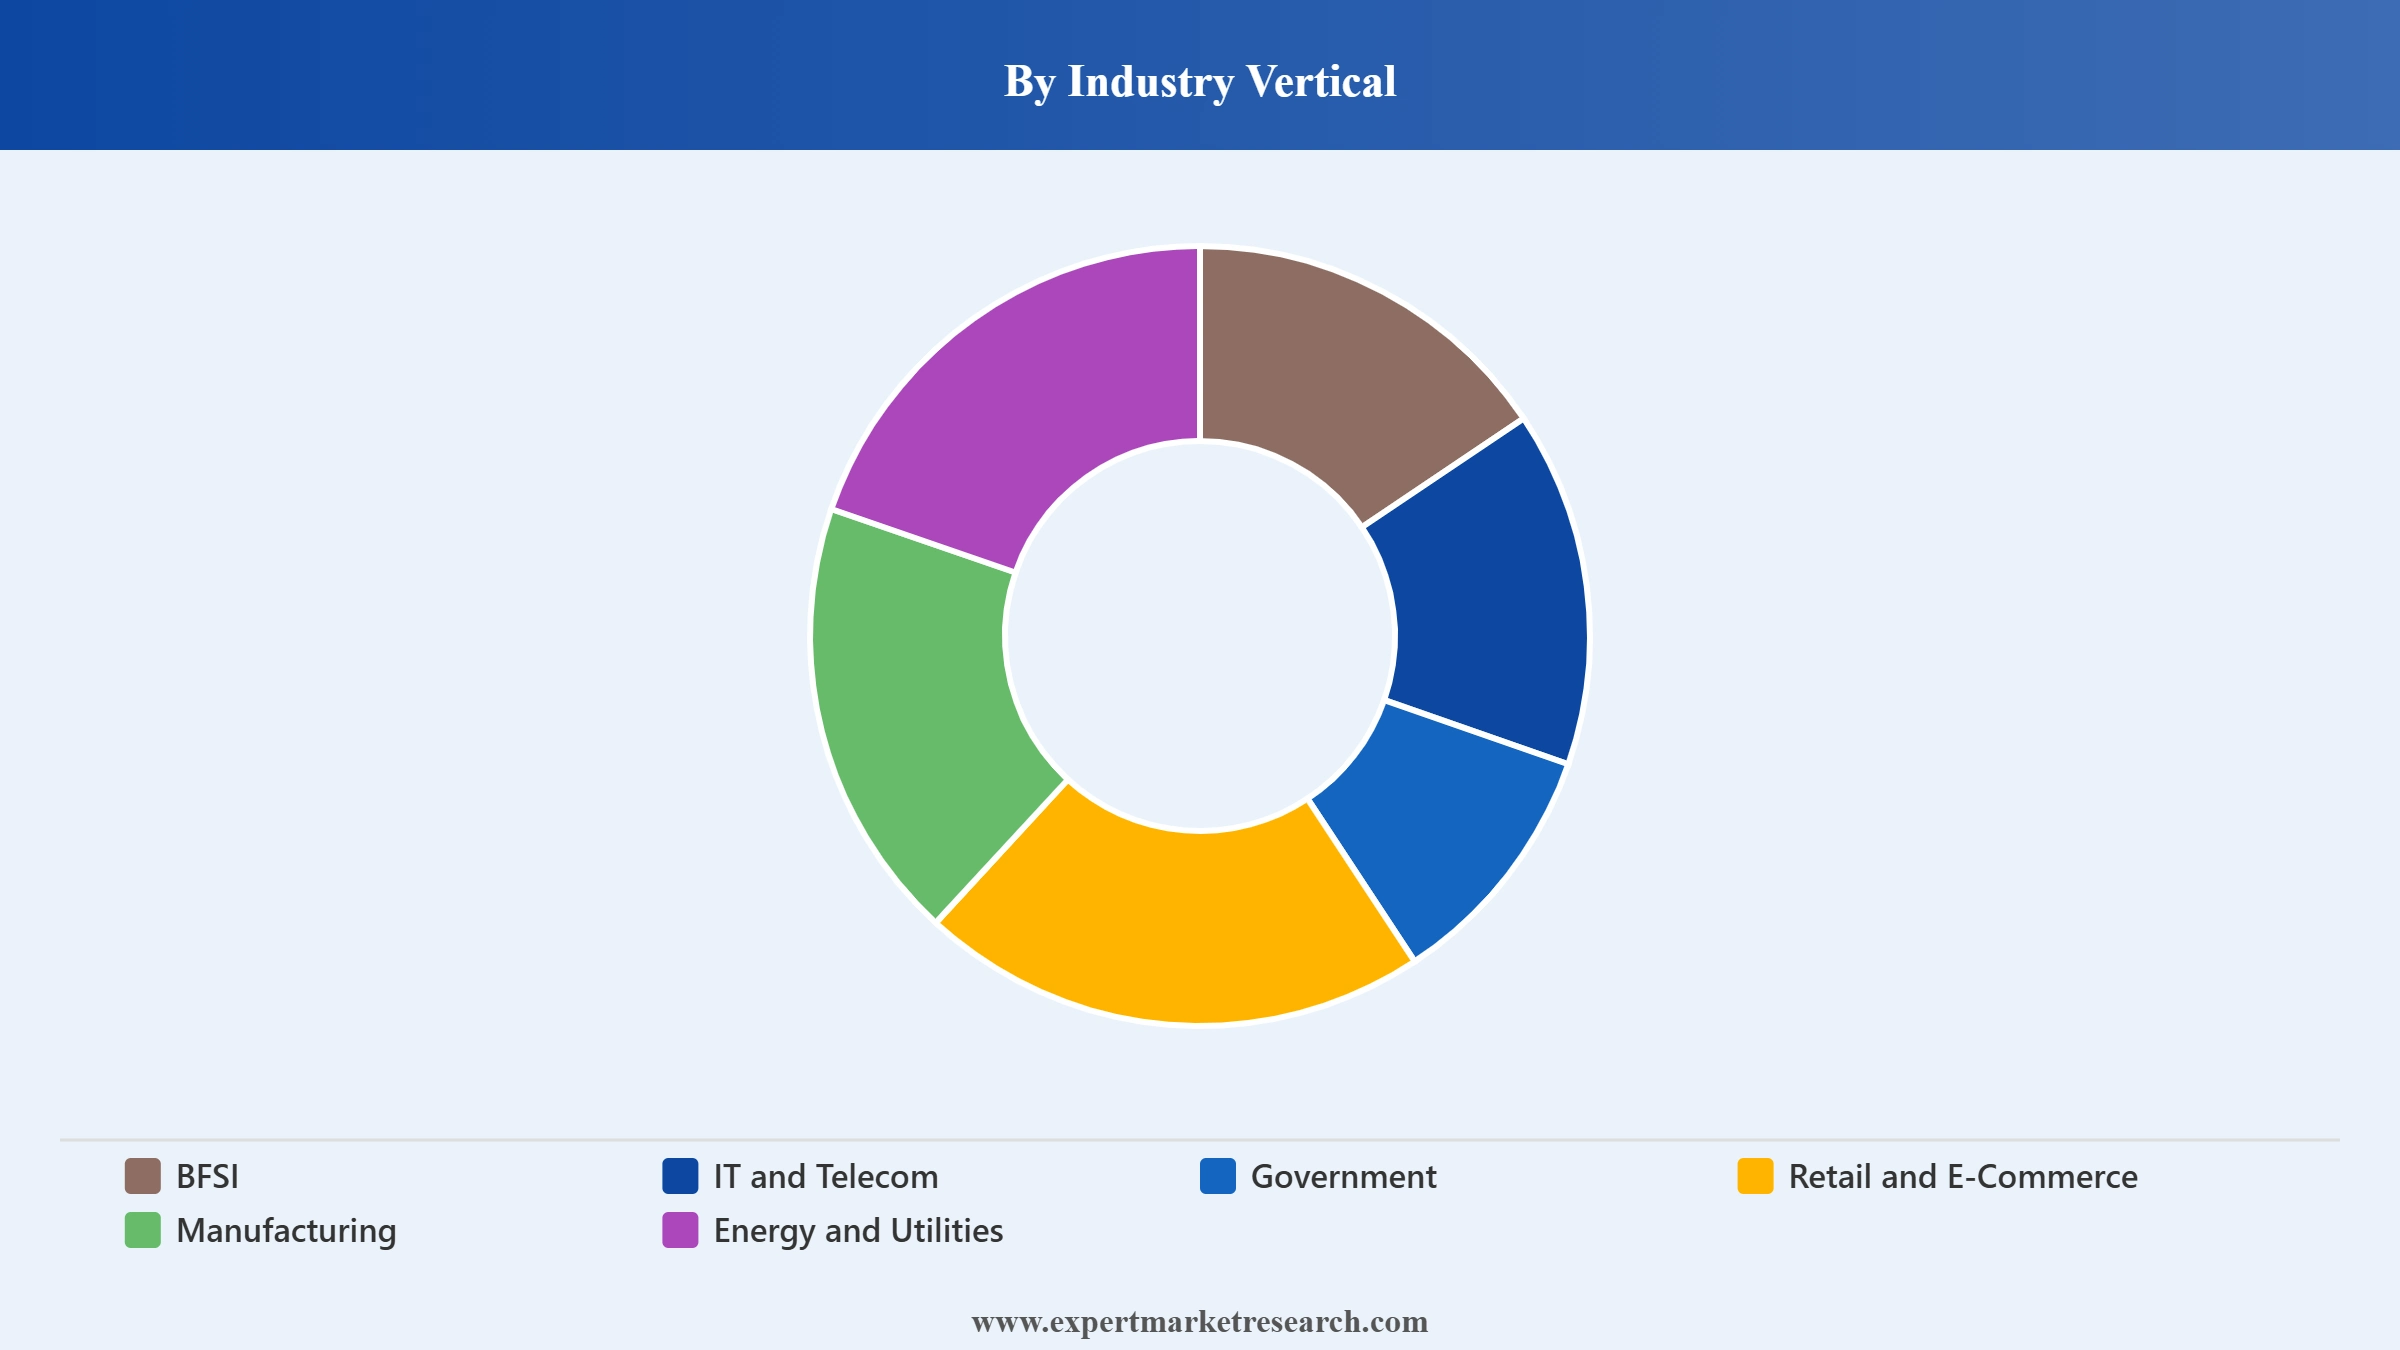2400x1350 pixels.
Task: Click the Government legend swatch
Action: (1218, 1176)
